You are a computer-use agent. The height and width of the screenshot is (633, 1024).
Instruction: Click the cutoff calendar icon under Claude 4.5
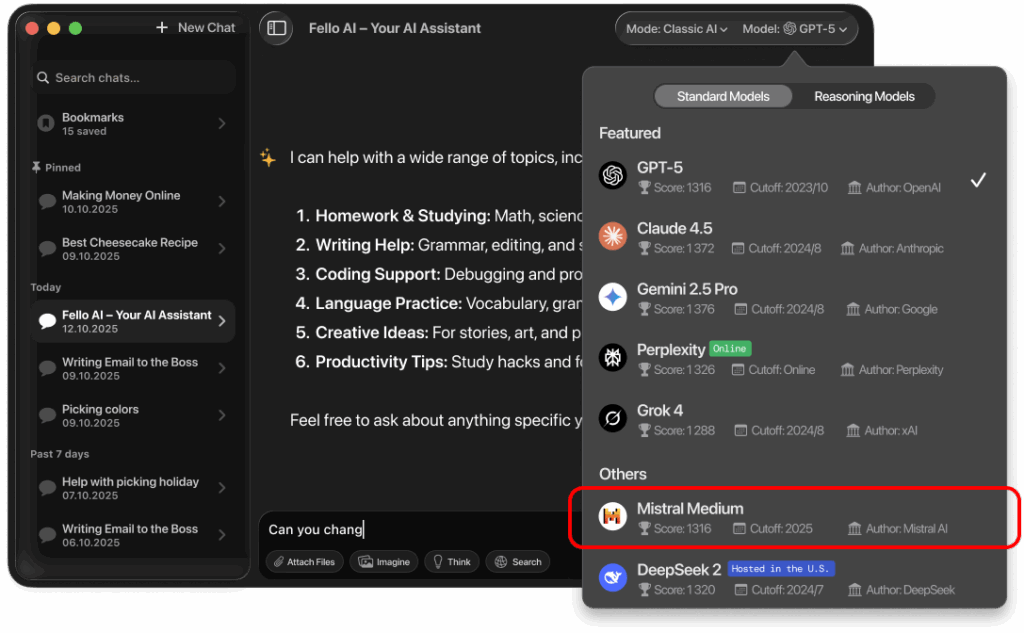[738, 249]
